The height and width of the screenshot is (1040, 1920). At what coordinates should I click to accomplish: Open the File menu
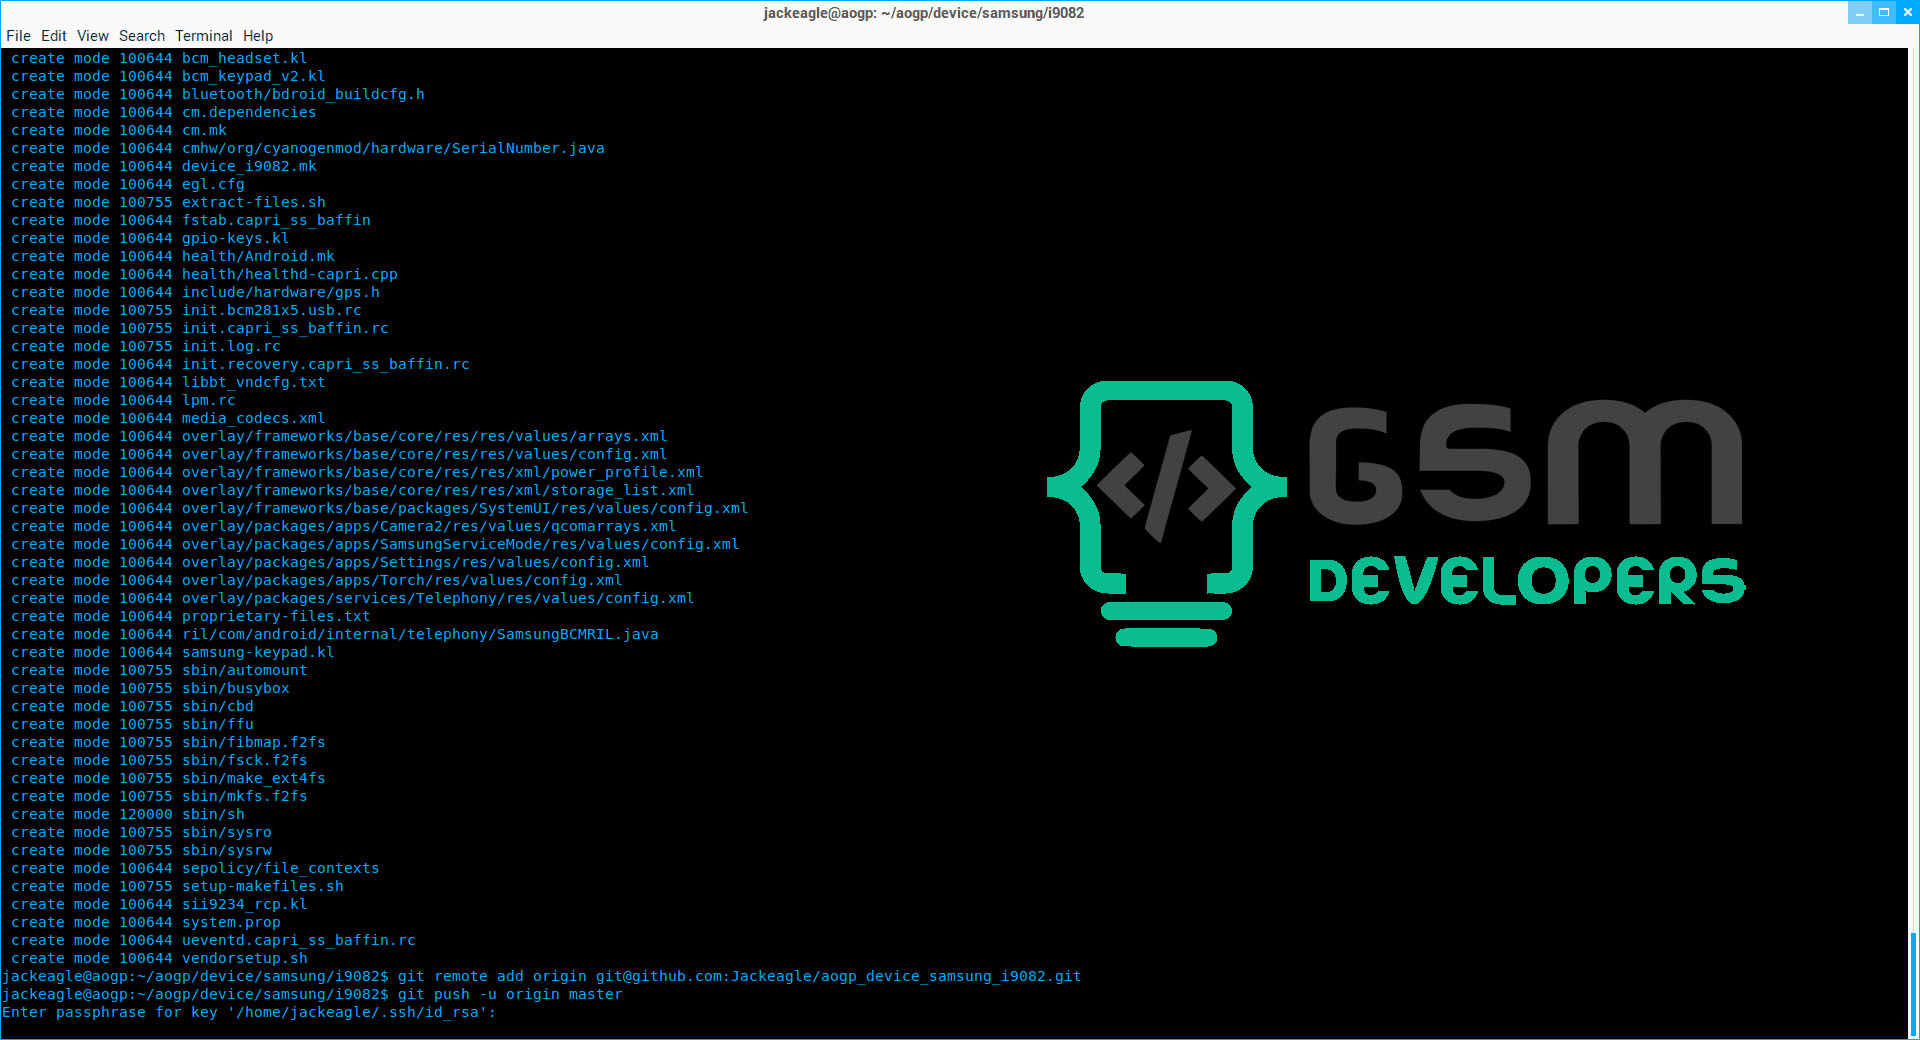pyautogui.click(x=18, y=36)
